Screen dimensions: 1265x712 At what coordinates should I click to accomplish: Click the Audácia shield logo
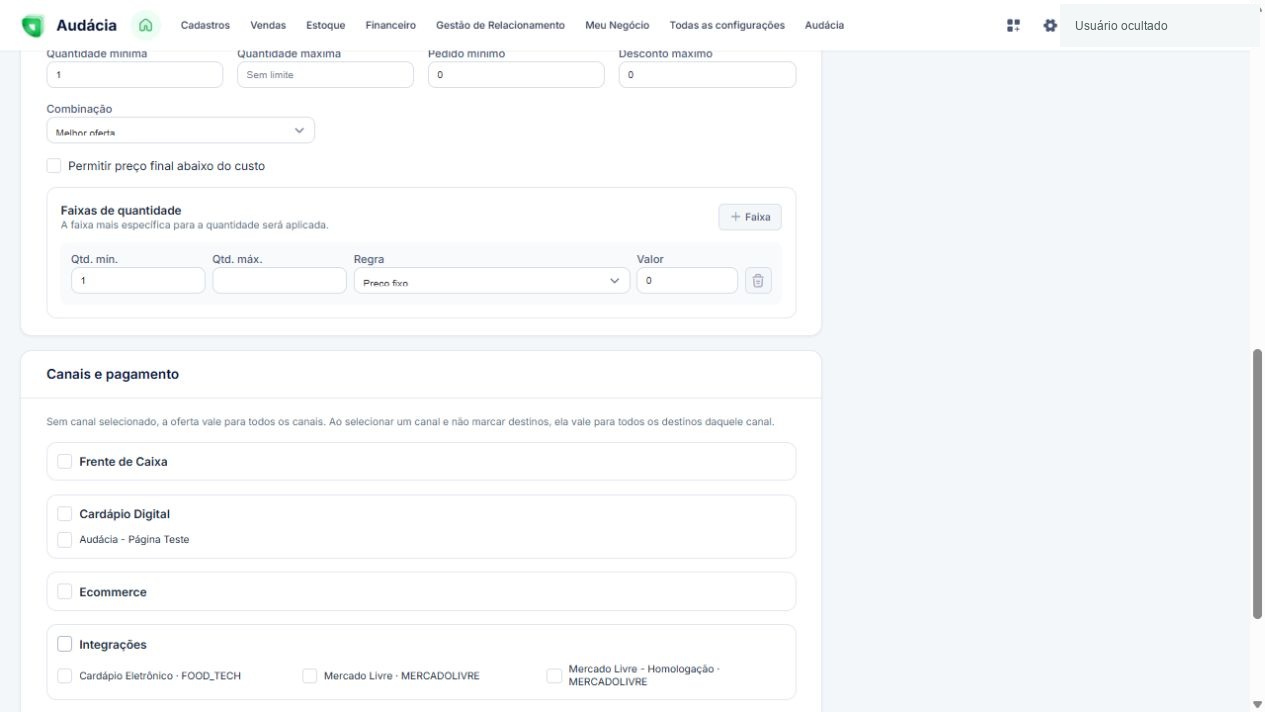tap(33, 25)
